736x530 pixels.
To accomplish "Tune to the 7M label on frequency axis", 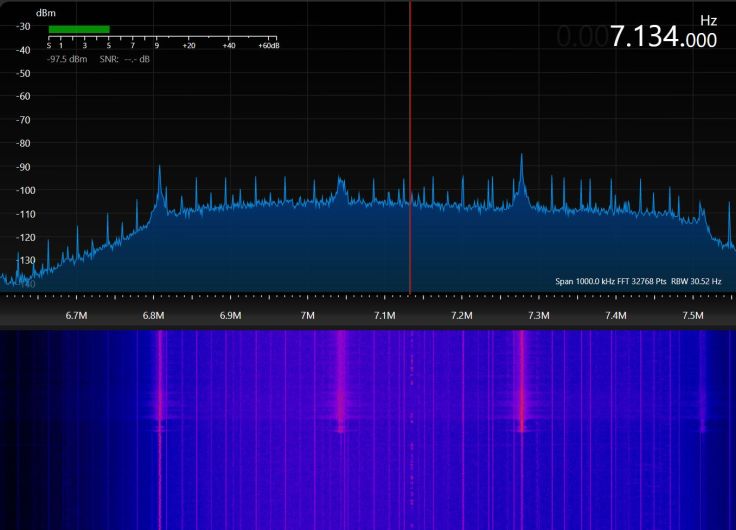I will (x=307, y=316).
